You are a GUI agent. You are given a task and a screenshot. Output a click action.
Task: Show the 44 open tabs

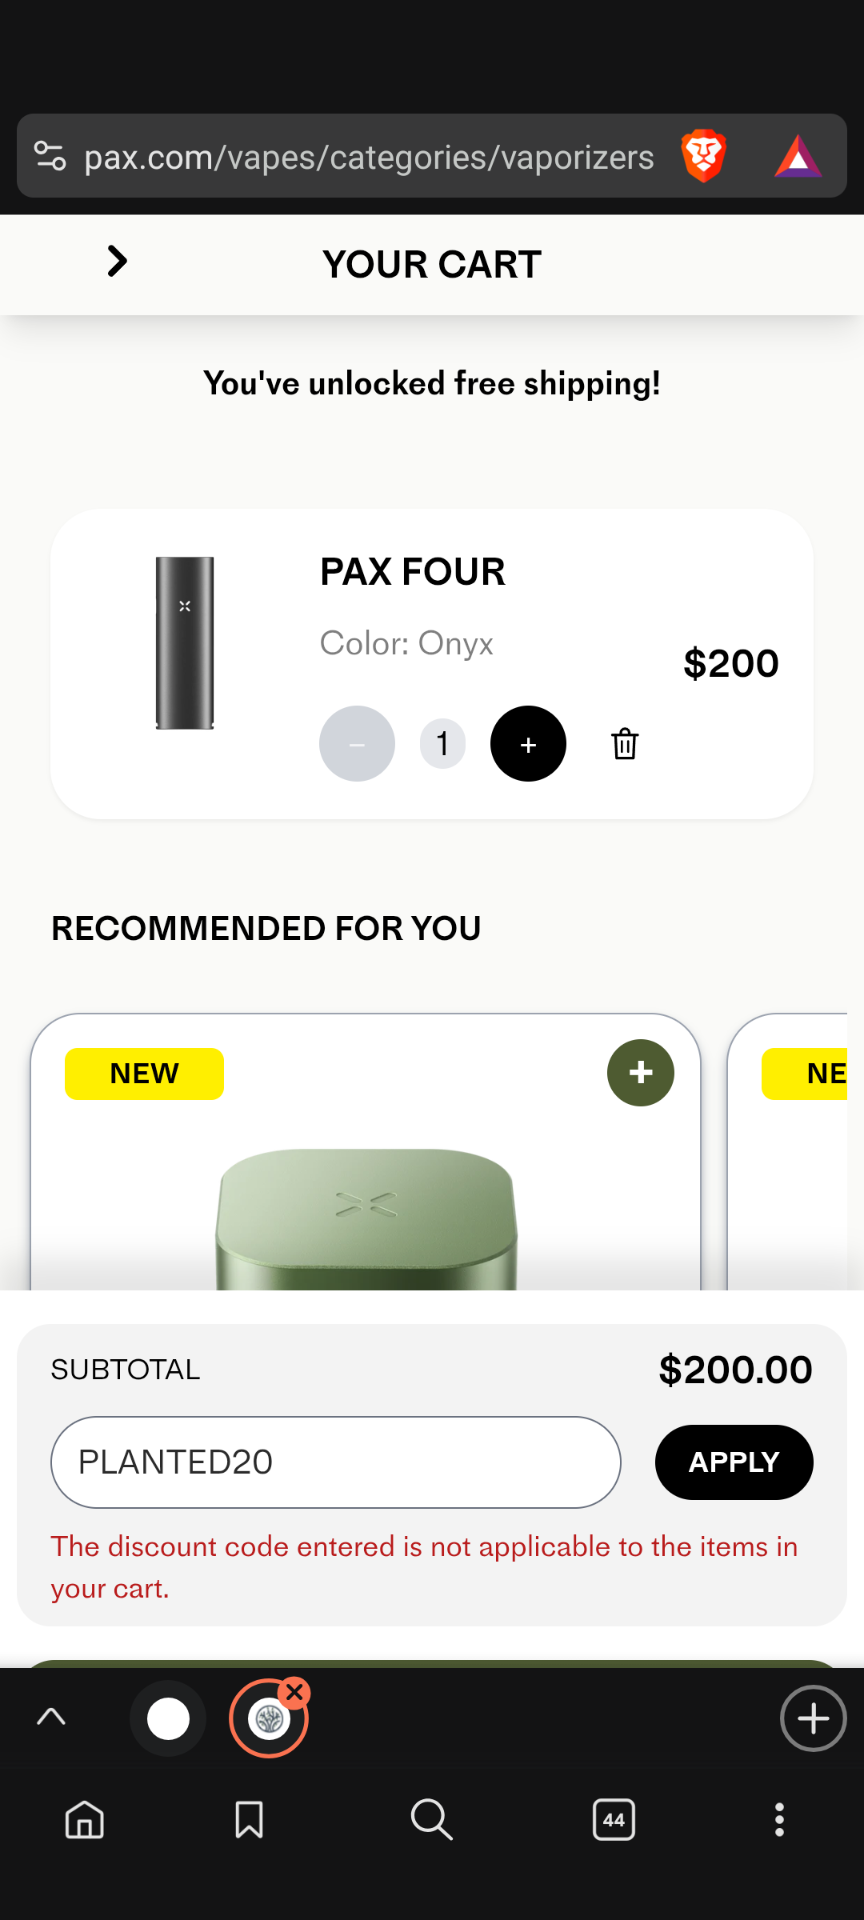click(x=614, y=1819)
